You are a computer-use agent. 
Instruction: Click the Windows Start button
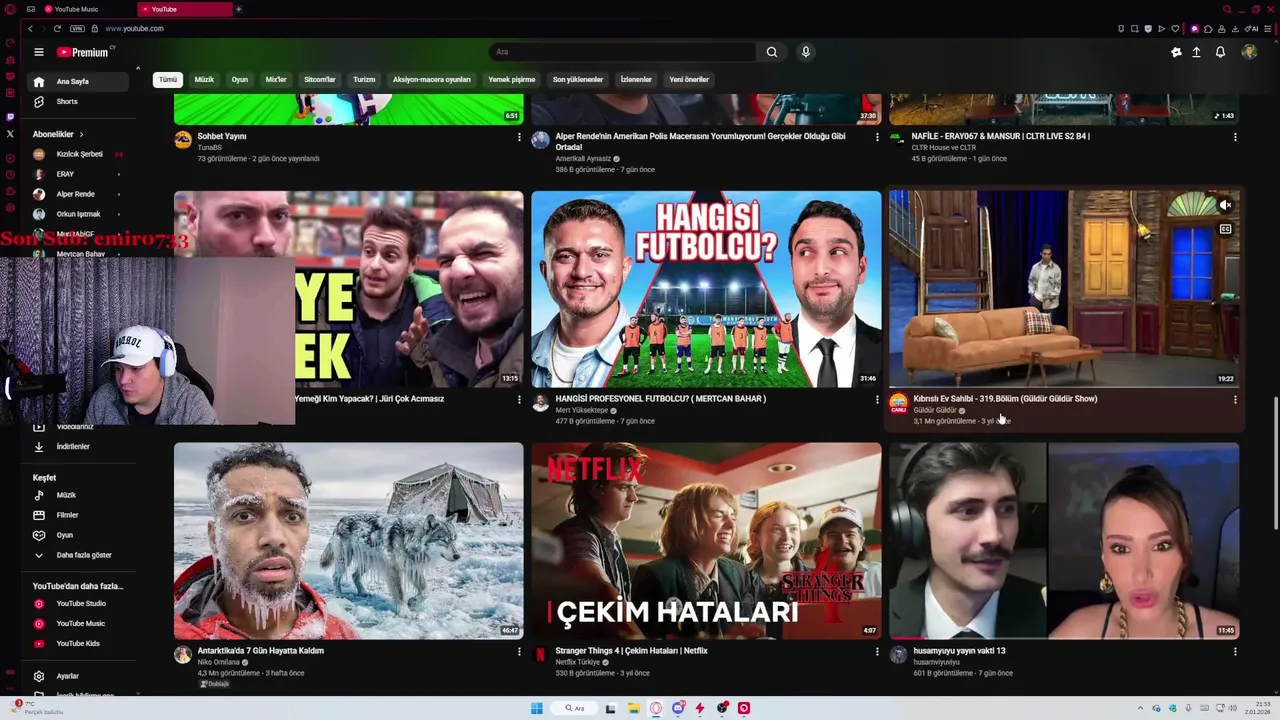pos(536,708)
